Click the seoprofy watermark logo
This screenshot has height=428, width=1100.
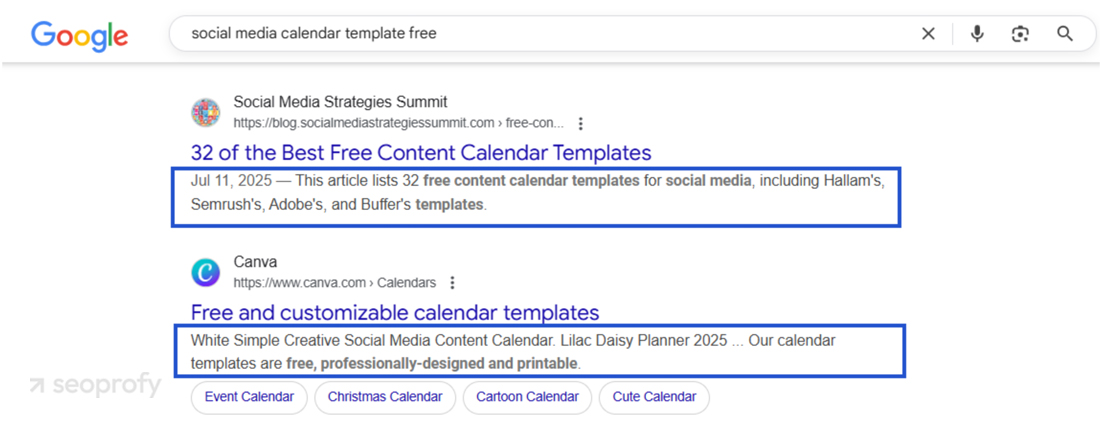coord(95,385)
